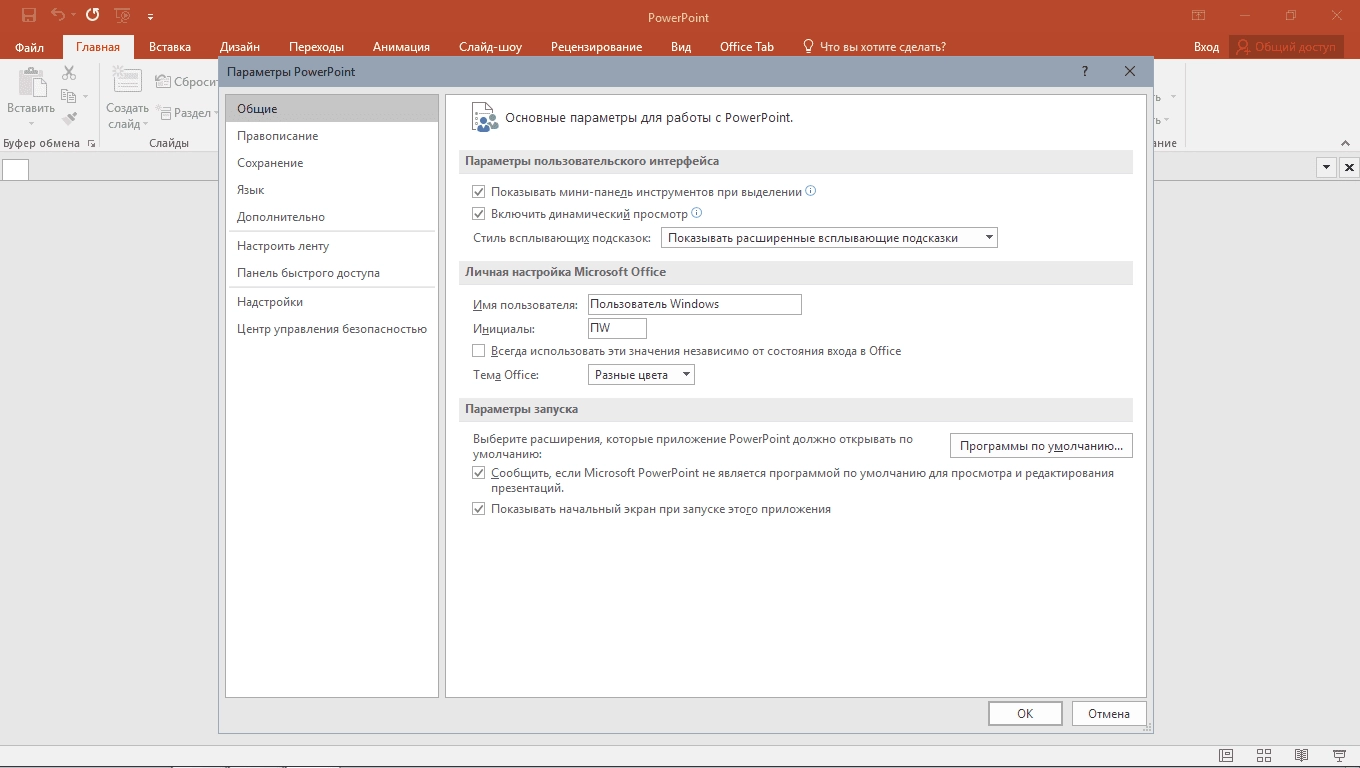
Task: Click the Format Painter brush icon
Action: [69, 118]
